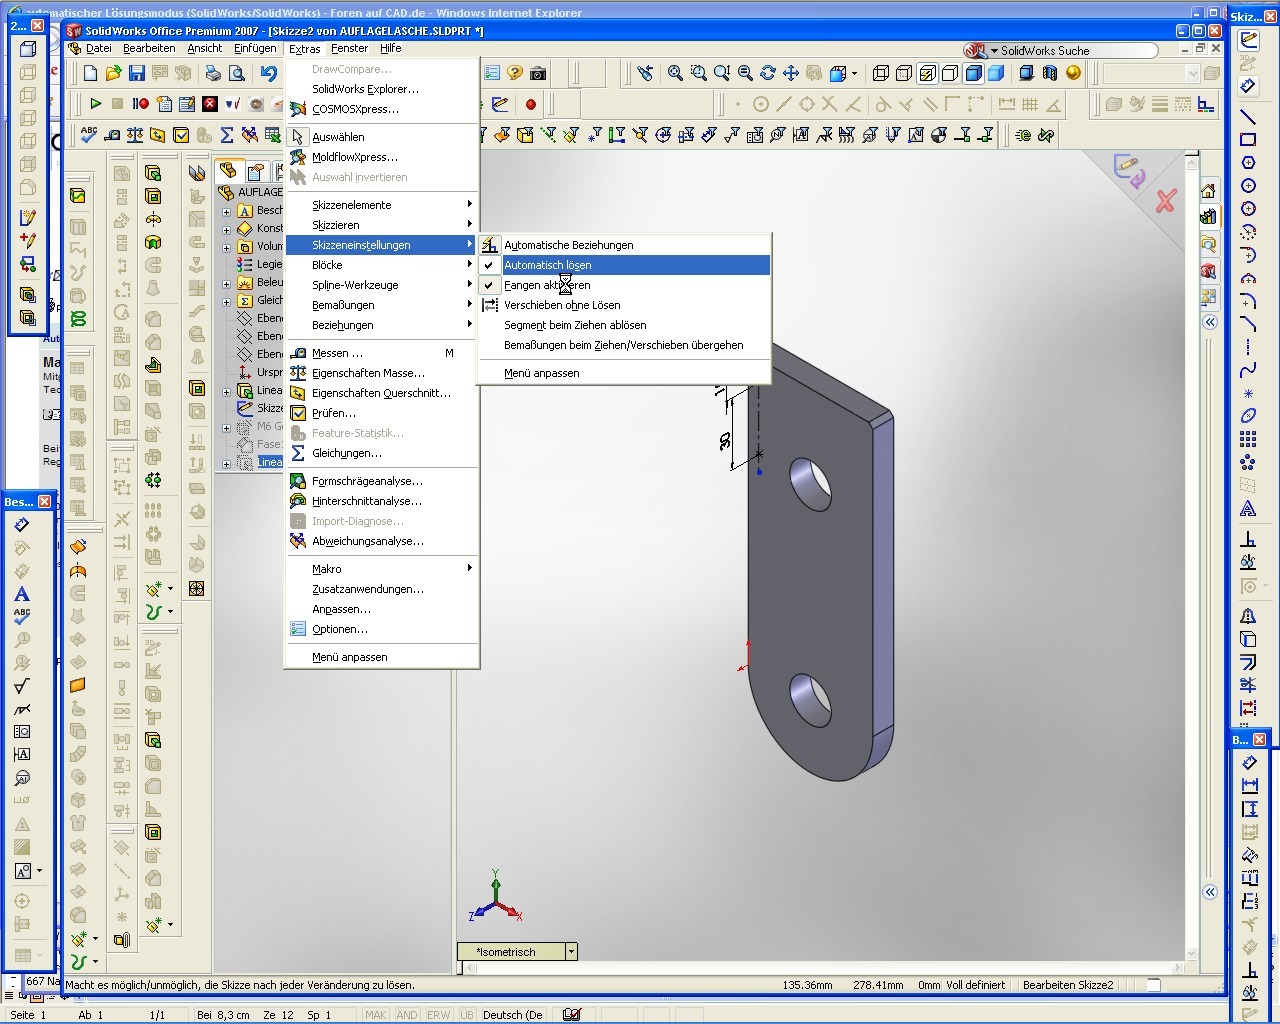Open Eigenschaften Masse... entry
Screen dimensions: 1280x1024
pyautogui.click(x=382, y=373)
